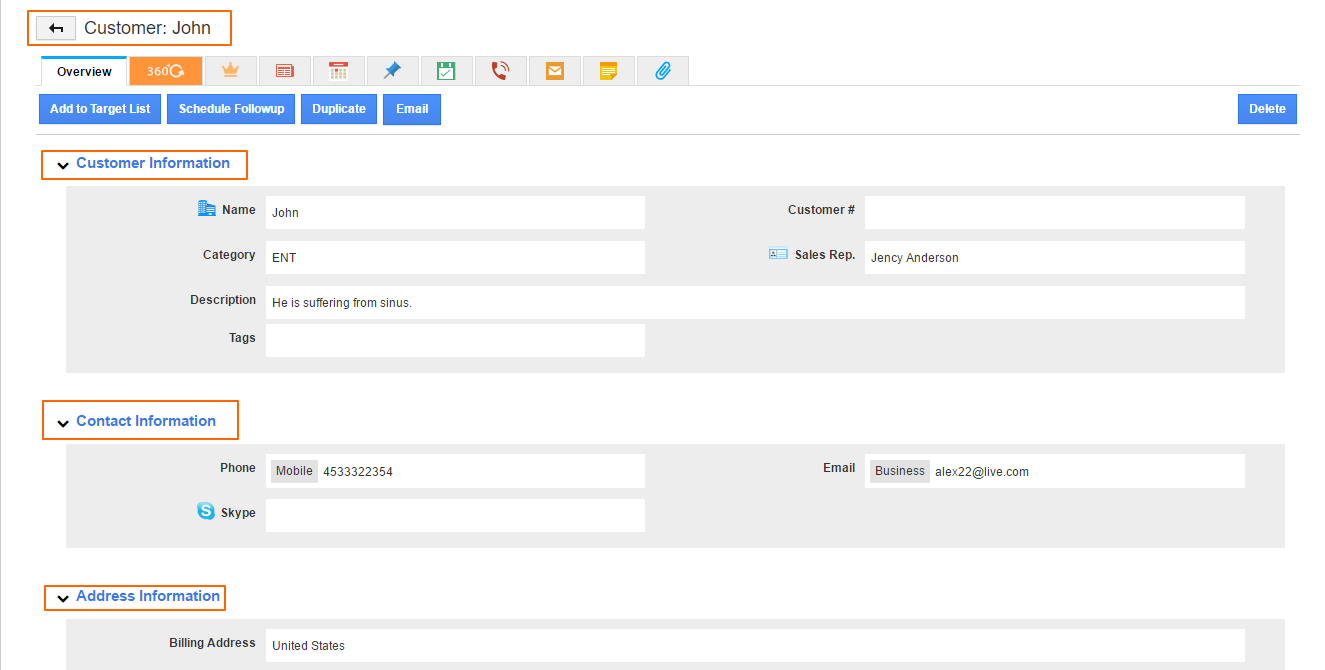Viewport: 1325px width, 670px height.
Task: Click the Skype logo icon
Action: point(206,511)
